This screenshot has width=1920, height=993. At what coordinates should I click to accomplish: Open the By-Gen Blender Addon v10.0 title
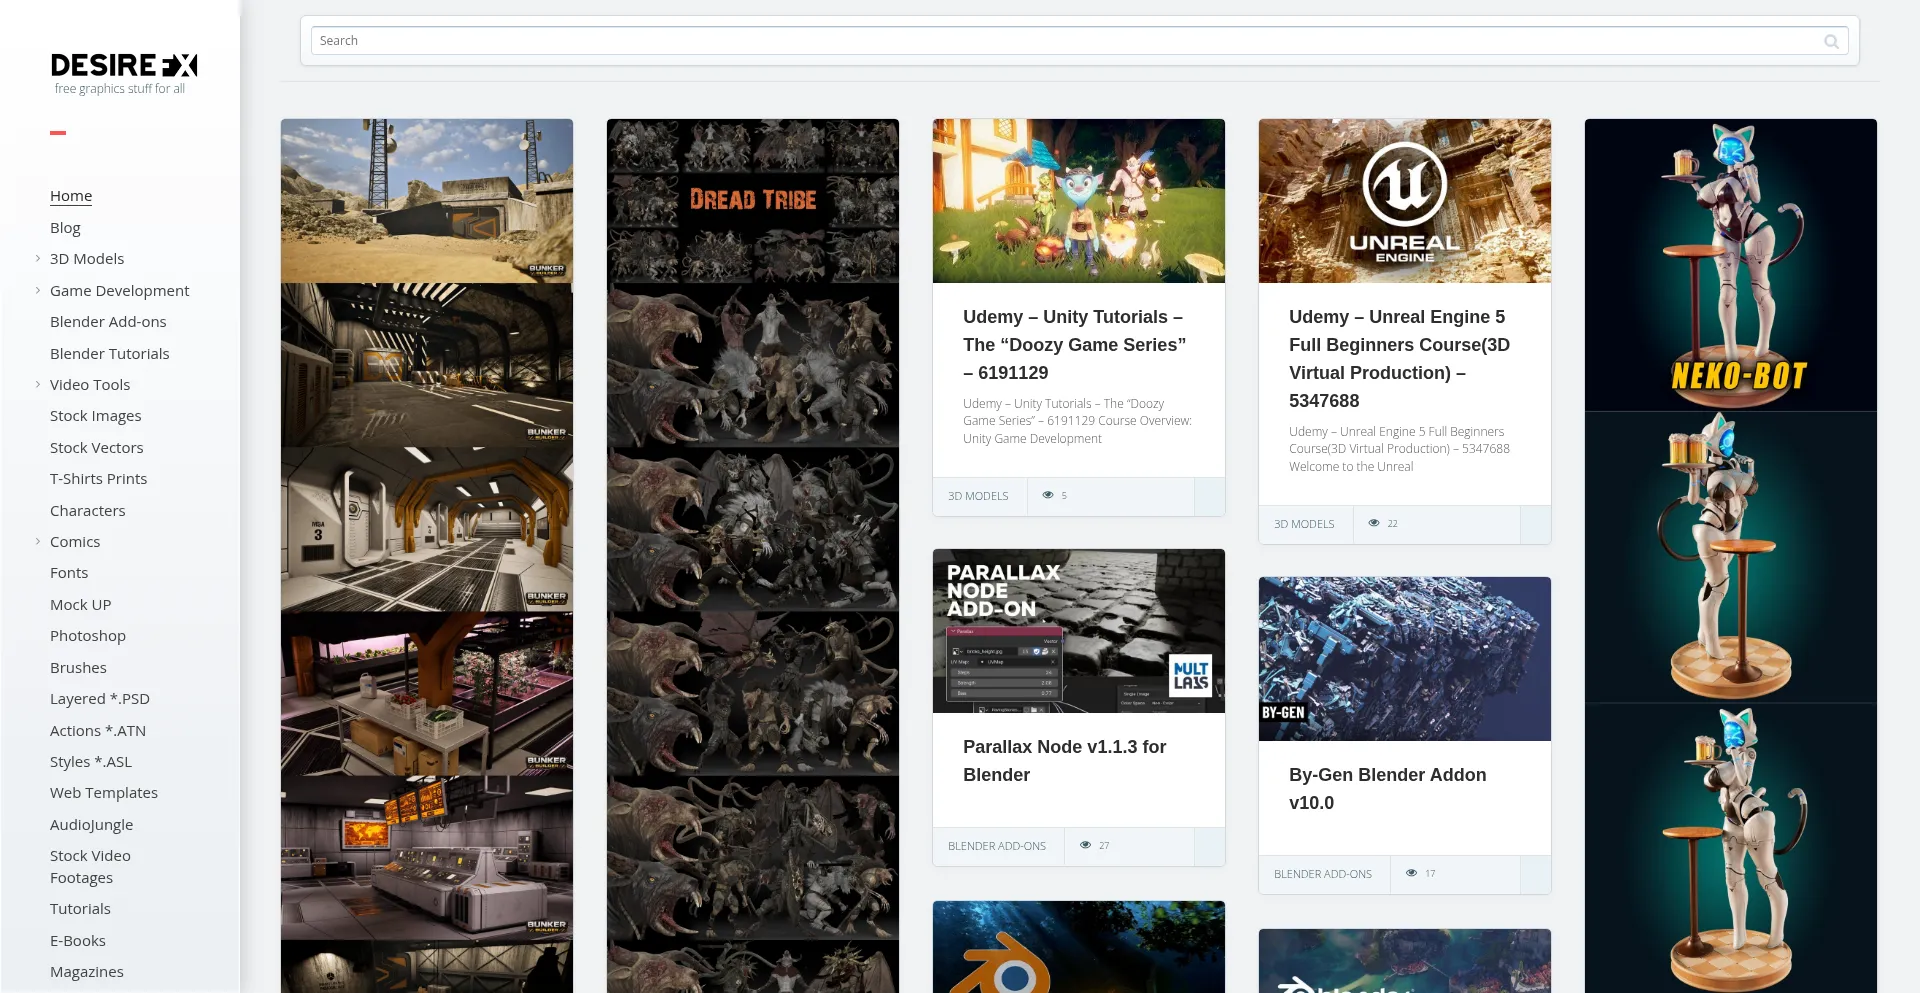[1388, 789]
